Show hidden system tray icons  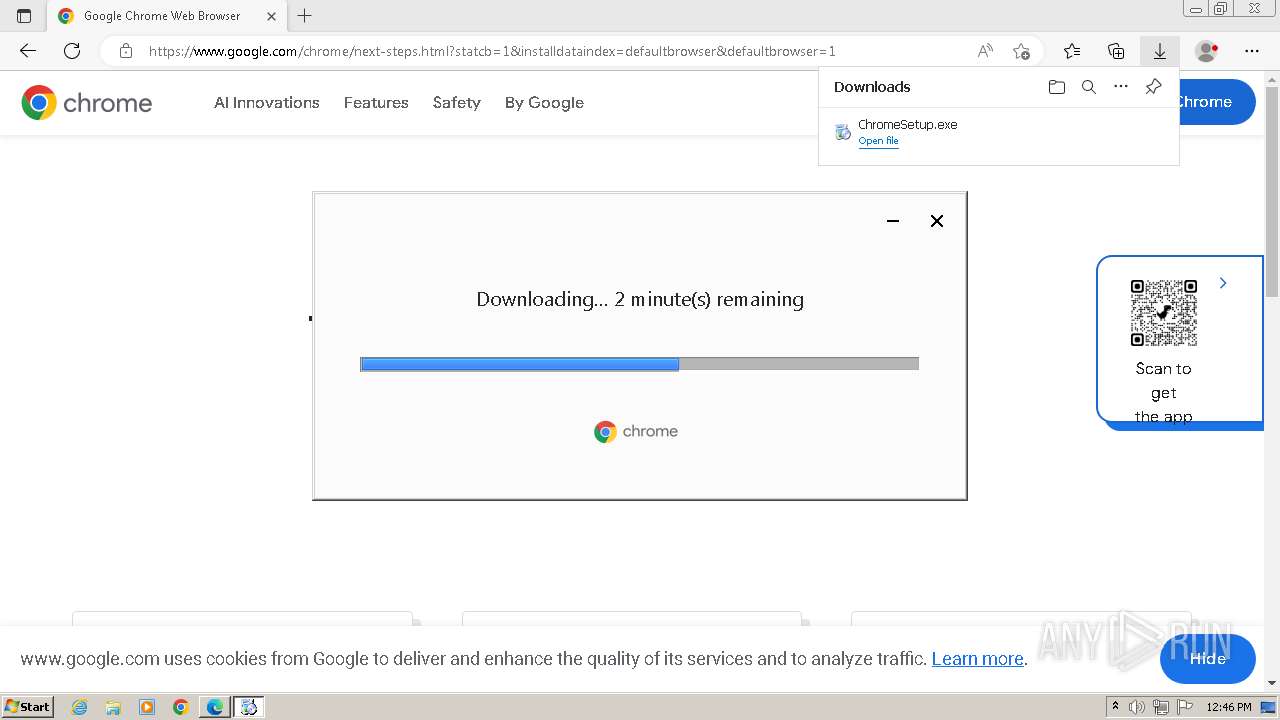click(x=1115, y=707)
